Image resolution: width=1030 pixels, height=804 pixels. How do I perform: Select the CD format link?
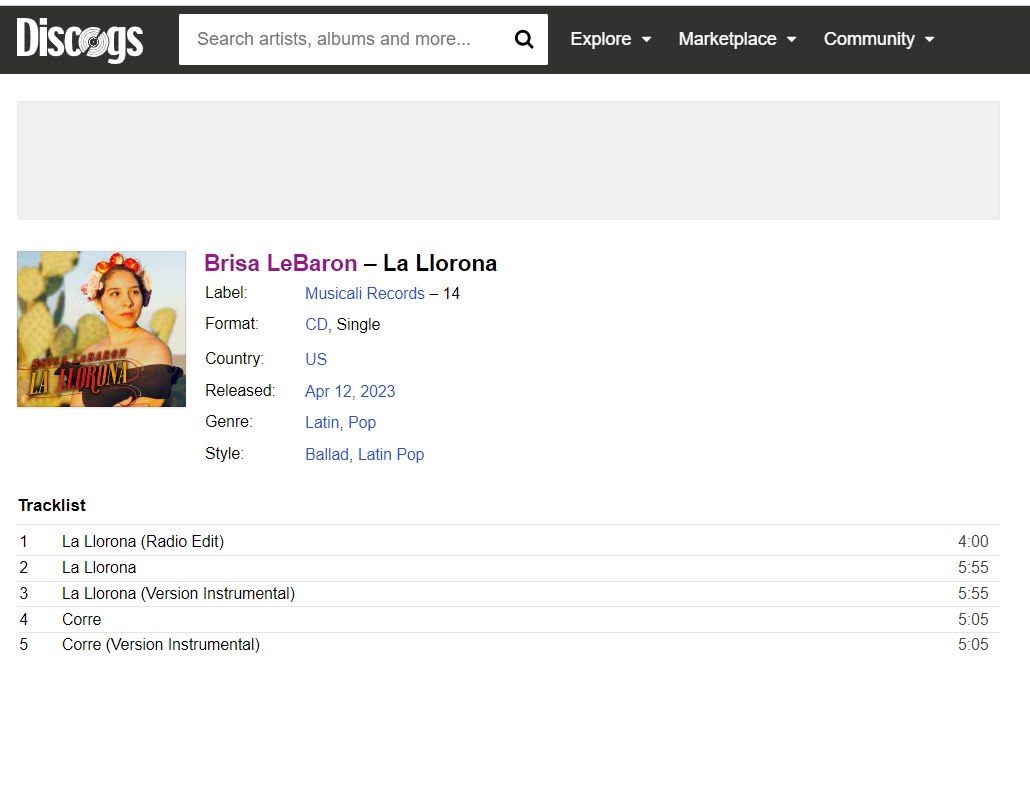coord(317,324)
